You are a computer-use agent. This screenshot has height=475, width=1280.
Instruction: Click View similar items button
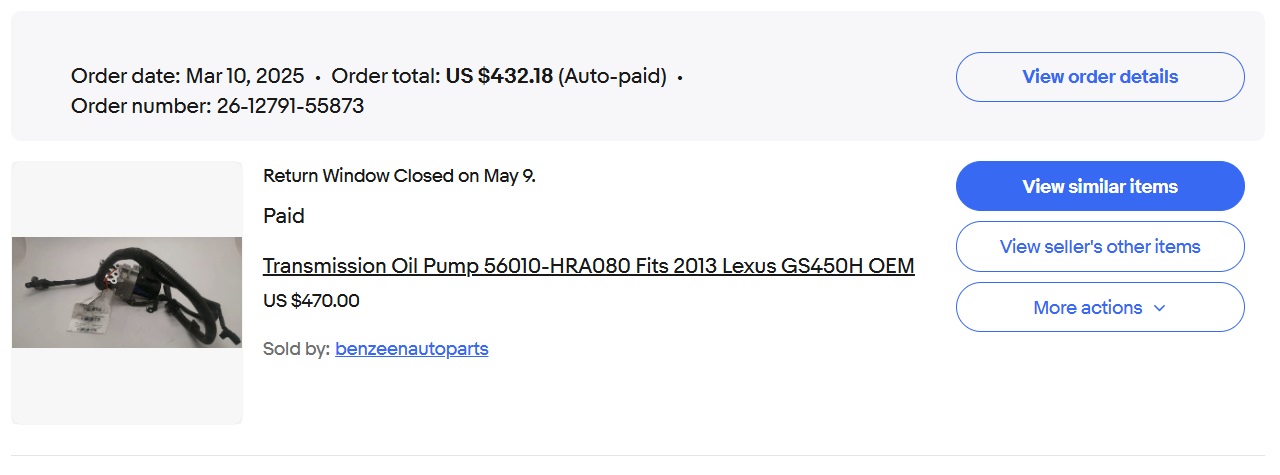tap(1100, 186)
